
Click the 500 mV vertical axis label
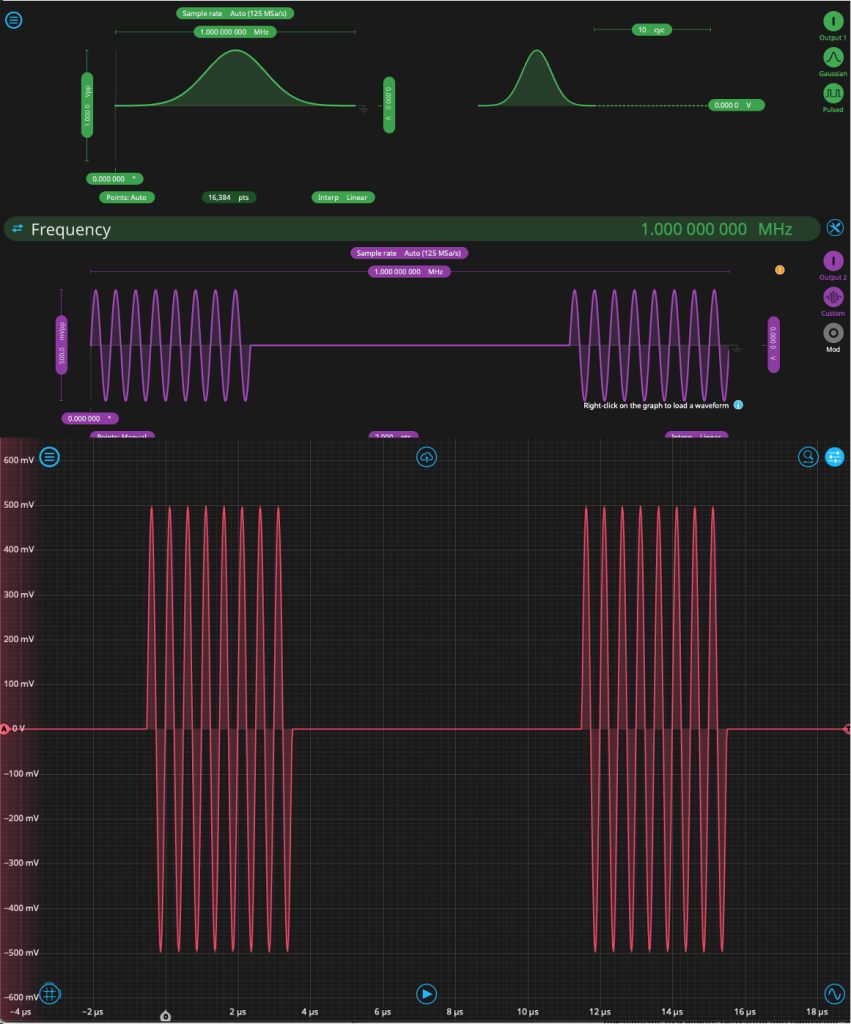pyautogui.click(x=18, y=505)
